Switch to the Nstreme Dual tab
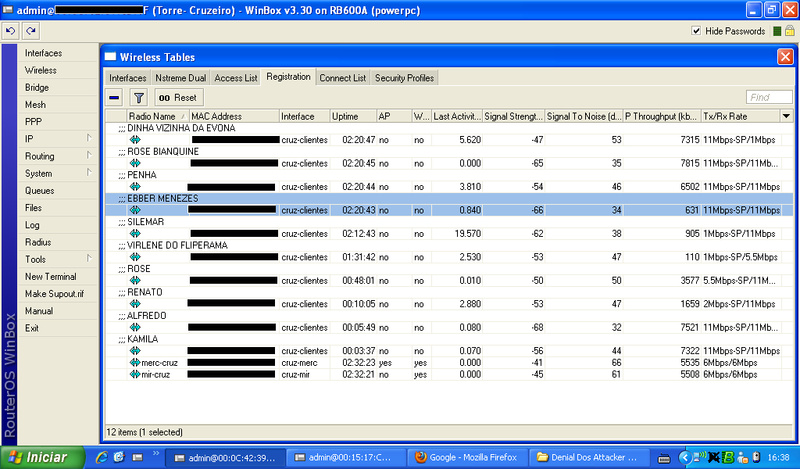800x469 pixels. click(181, 78)
